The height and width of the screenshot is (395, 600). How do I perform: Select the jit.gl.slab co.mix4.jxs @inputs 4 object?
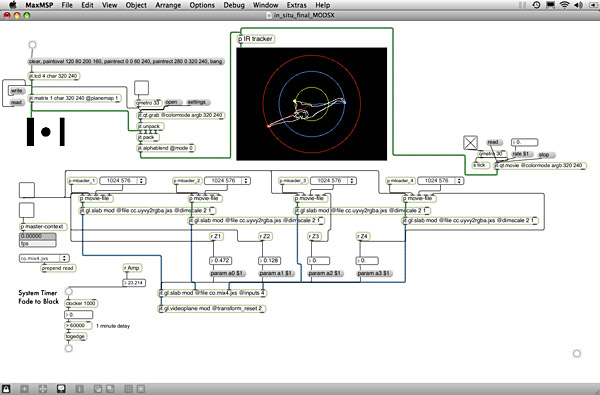point(212,293)
